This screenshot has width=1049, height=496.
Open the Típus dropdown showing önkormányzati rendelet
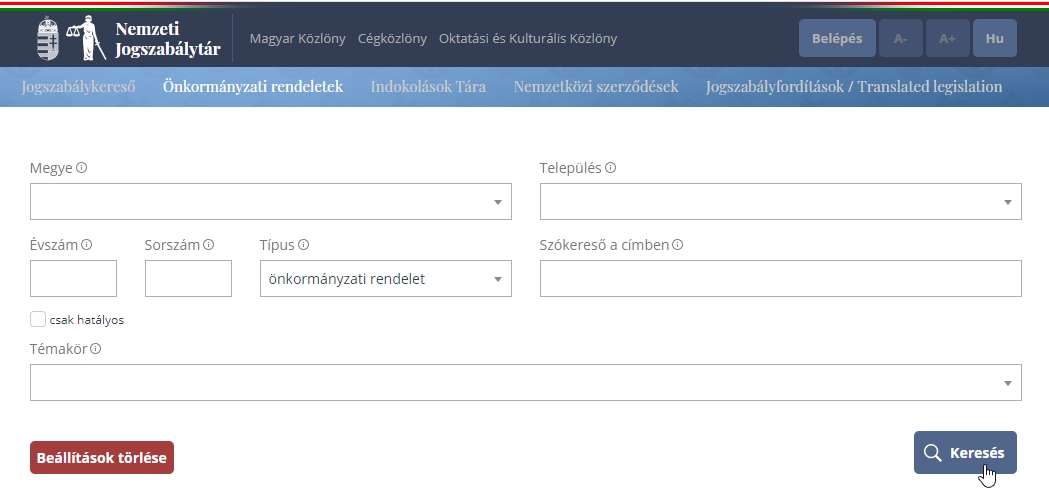pos(386,278)
